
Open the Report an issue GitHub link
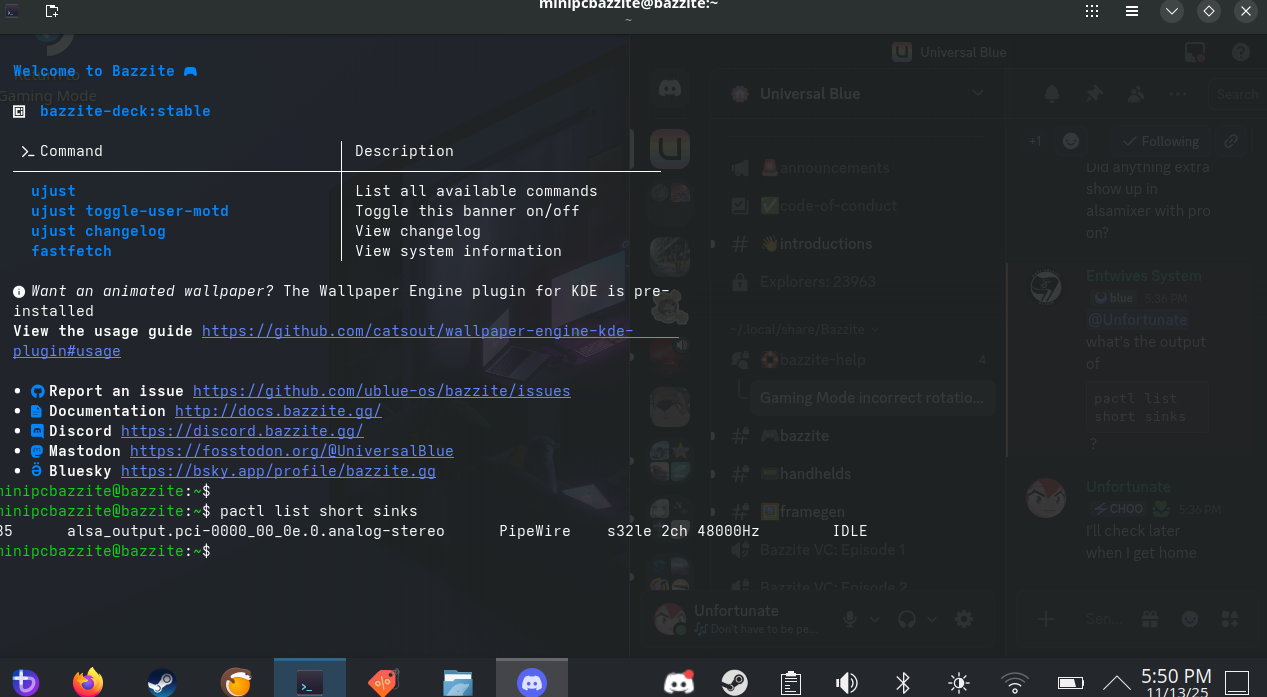(x=381, y=391)
